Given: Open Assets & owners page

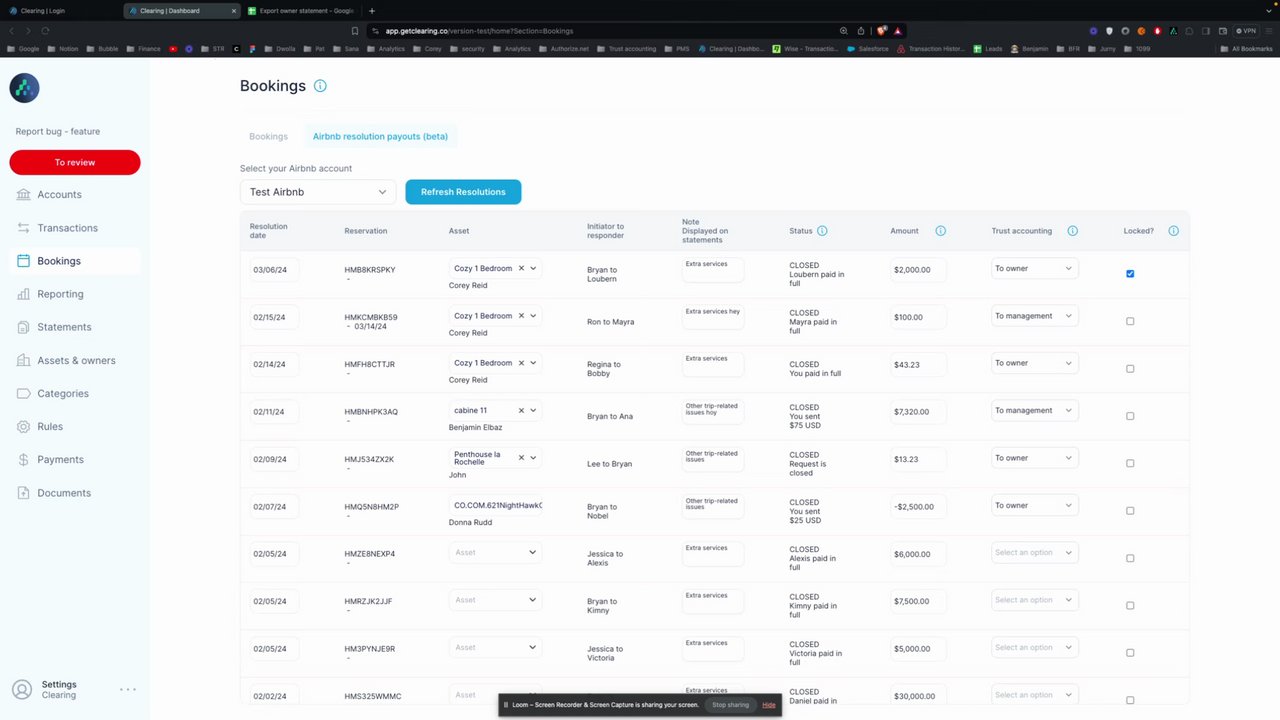Looking at the screenshot, I should pyautogui.click(x=76, y=360).
